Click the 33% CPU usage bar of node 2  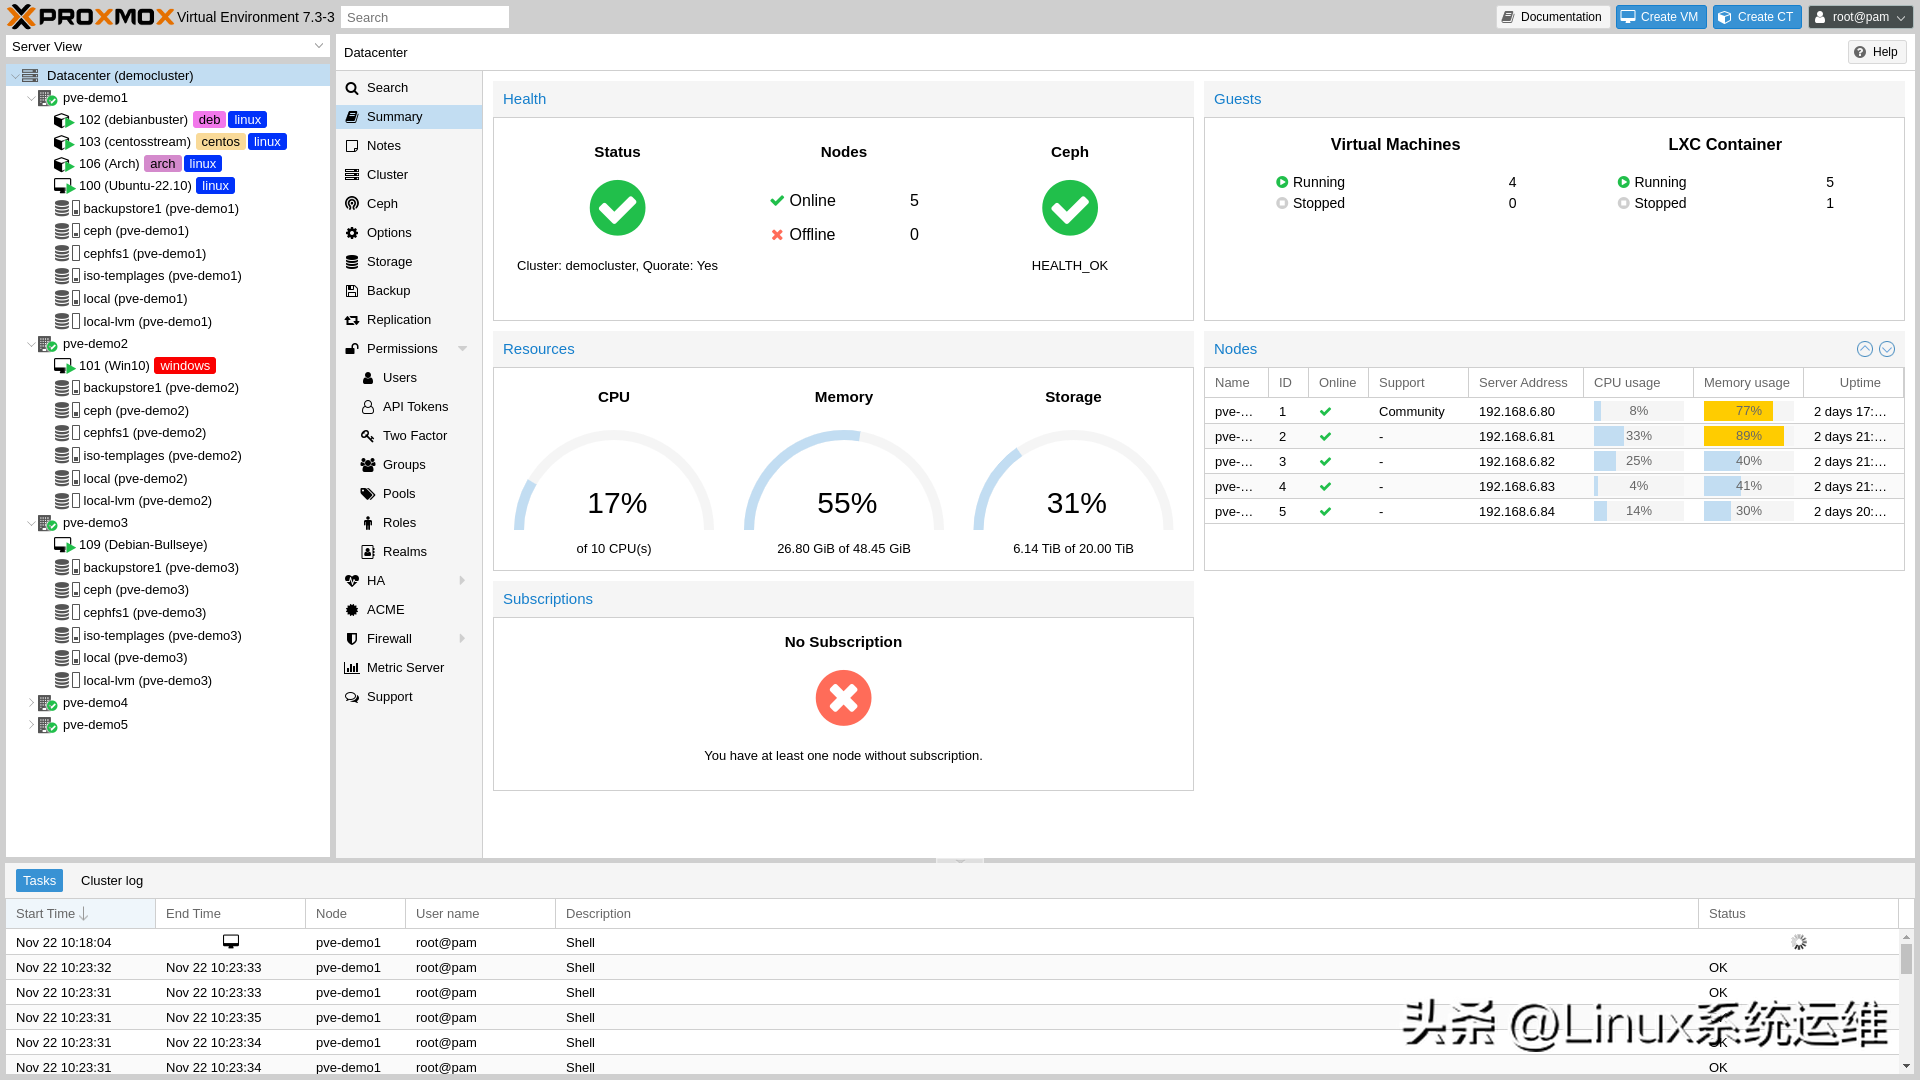[1638, 436]
